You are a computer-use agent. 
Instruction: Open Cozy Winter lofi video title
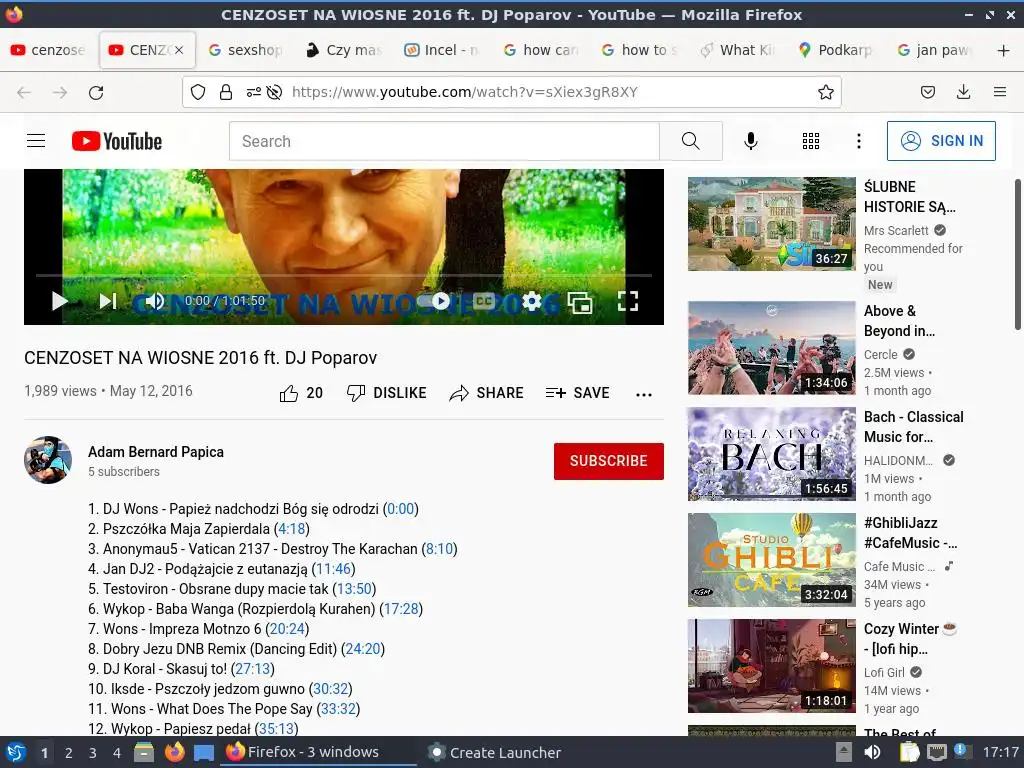tap(910, 639)
